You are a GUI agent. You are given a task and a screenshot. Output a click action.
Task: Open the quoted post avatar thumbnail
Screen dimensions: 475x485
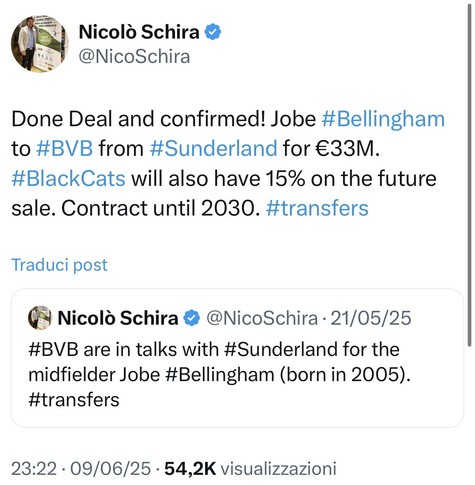point(40,318)
